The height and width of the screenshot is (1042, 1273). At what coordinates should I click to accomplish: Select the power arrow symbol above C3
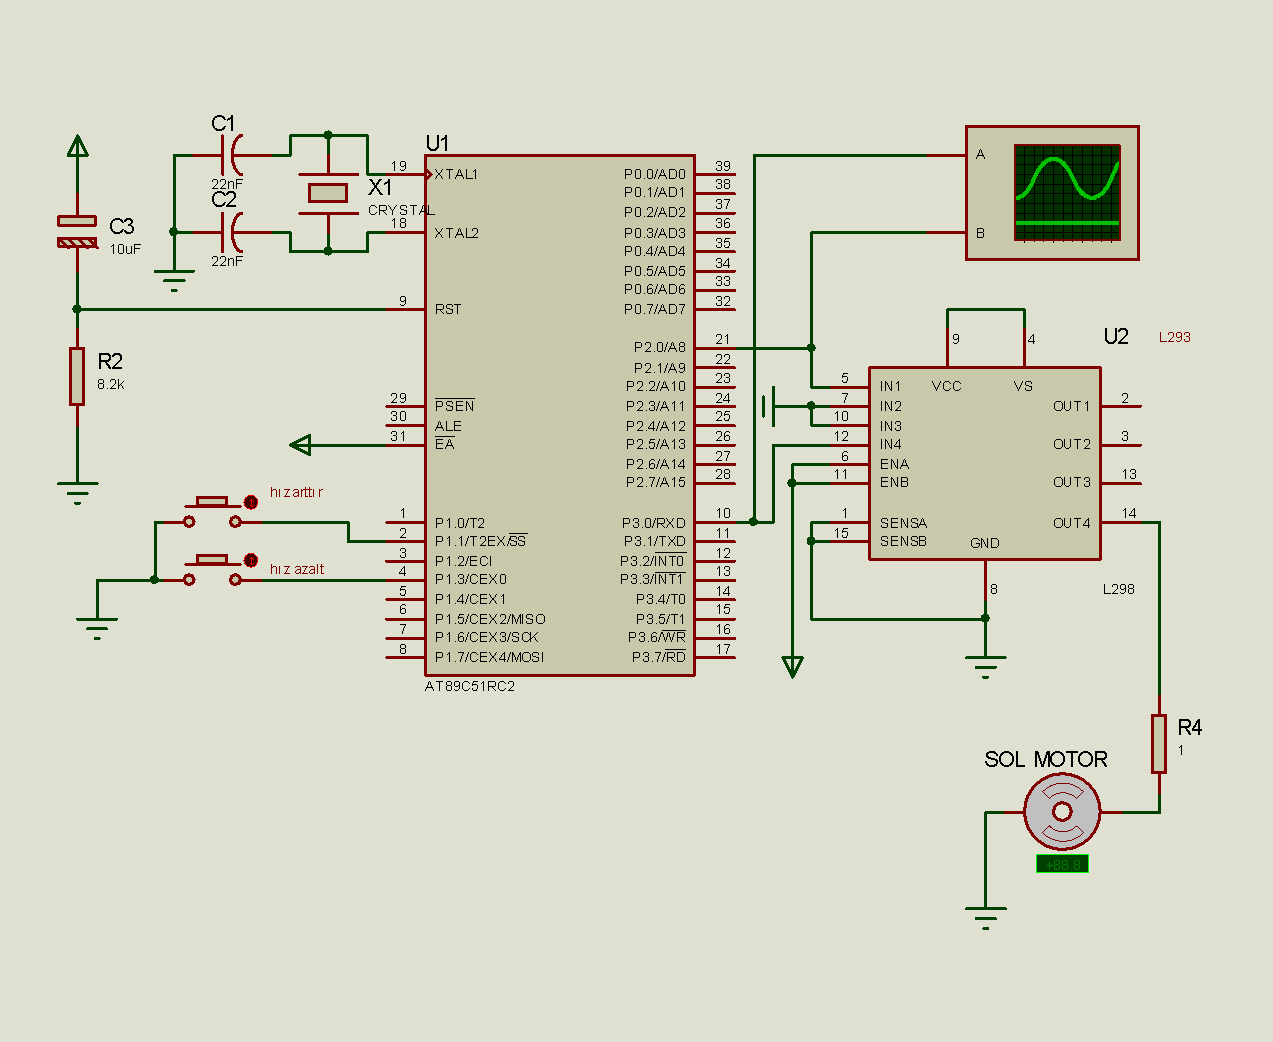click(x=78, y=146)
